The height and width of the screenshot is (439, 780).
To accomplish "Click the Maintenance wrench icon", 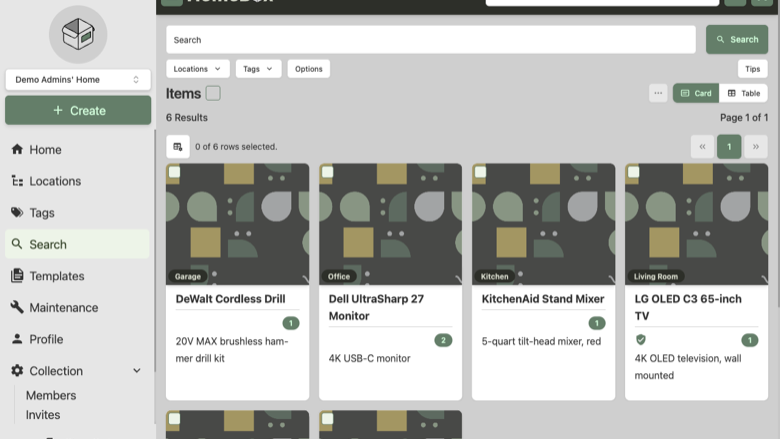I will point(17,307).
